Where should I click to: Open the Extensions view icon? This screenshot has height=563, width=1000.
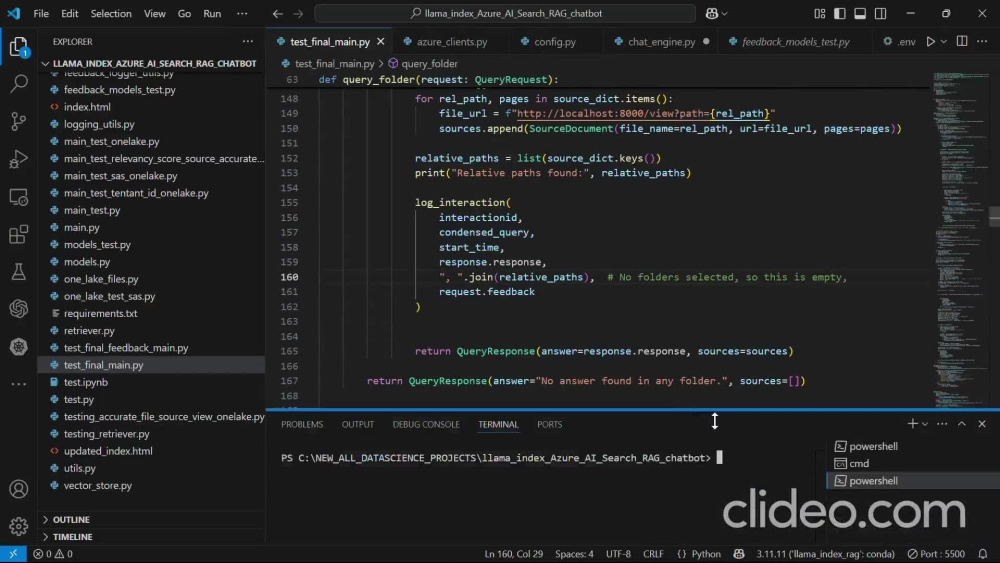[x=18, y=235]
